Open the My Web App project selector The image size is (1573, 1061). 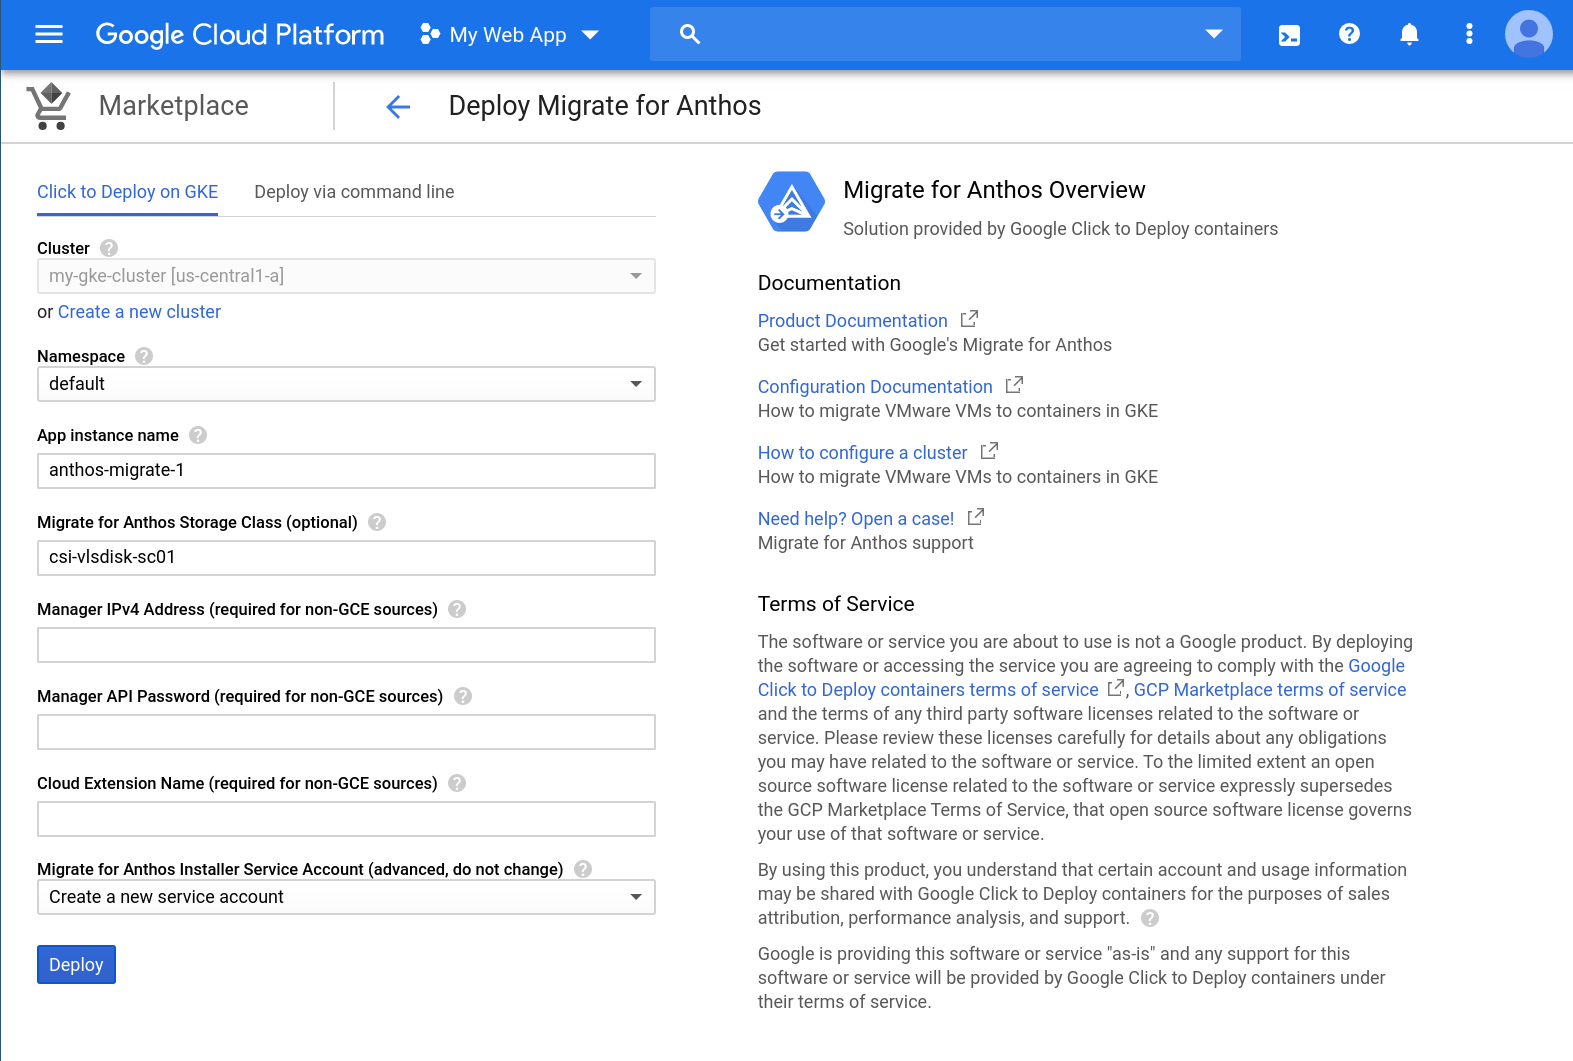tap(509, 35)
